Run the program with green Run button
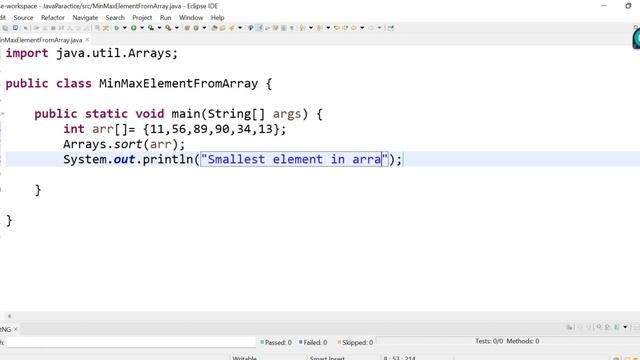The height and width of the screenshot is (360, 640). click(x=133, y=28)
